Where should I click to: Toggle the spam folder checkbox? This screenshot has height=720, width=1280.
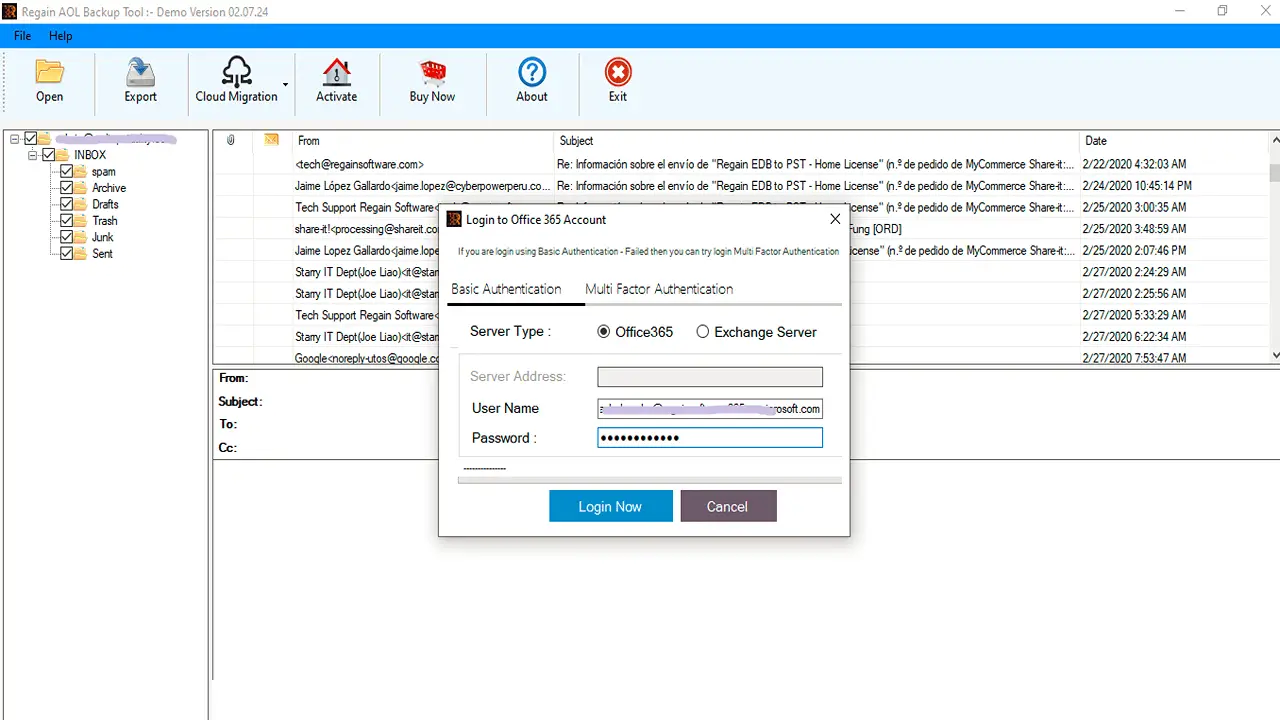[66, 172]
